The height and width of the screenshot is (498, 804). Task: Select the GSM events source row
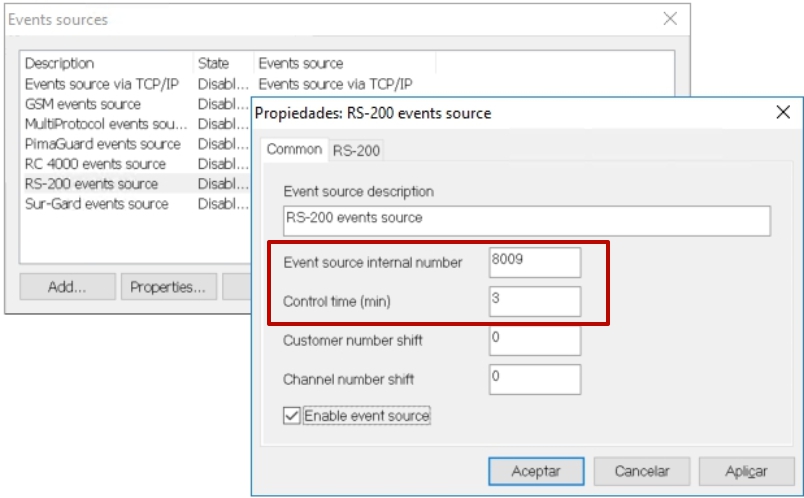pyautogui.click(x=83, y=104)
